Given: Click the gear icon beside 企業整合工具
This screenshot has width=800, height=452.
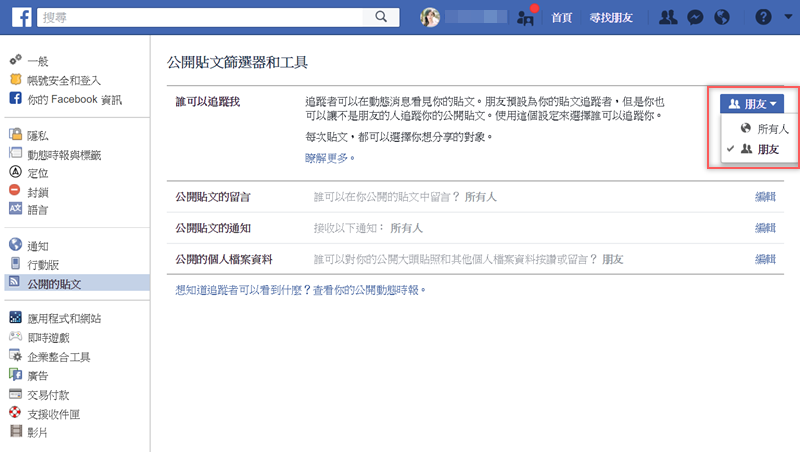Looking at the screenshot, I should [x=15, y=356].
